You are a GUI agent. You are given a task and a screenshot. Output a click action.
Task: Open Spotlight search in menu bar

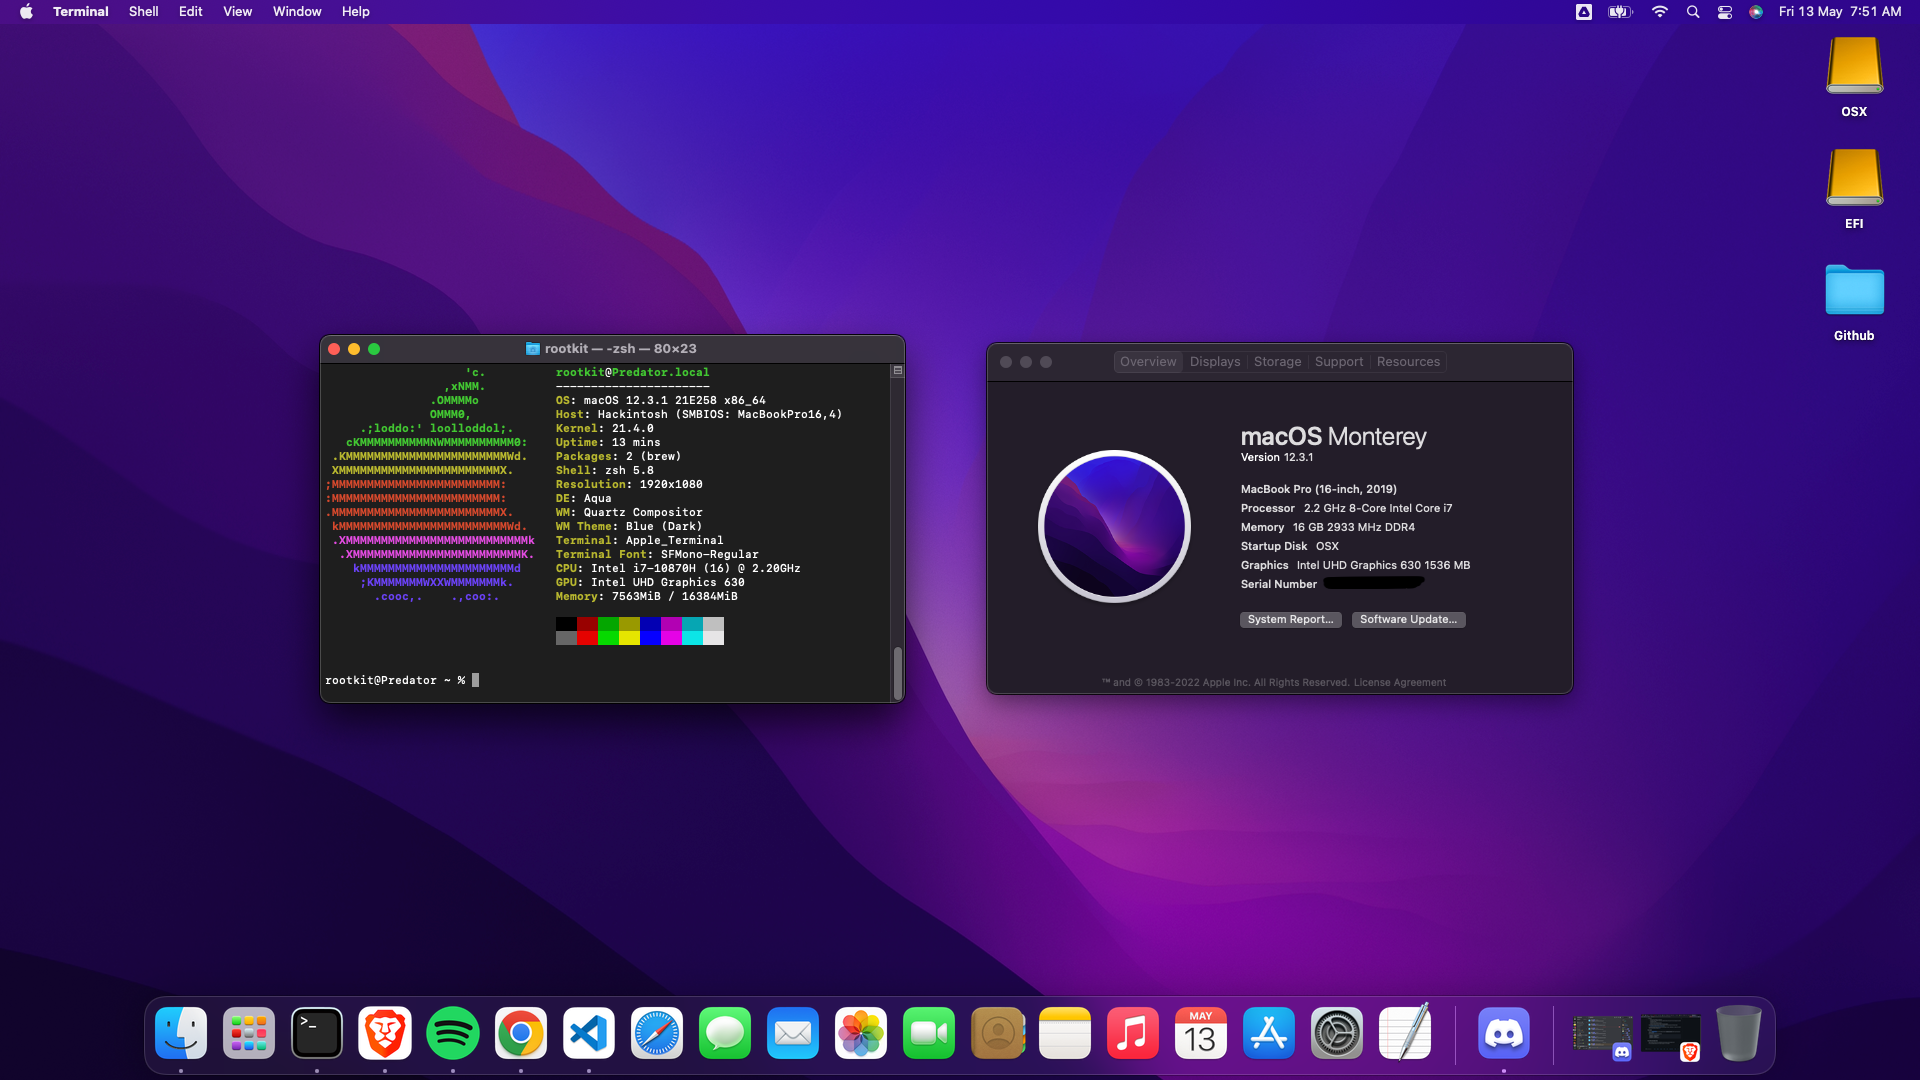pyautogui.click(x=1693, y=12)
